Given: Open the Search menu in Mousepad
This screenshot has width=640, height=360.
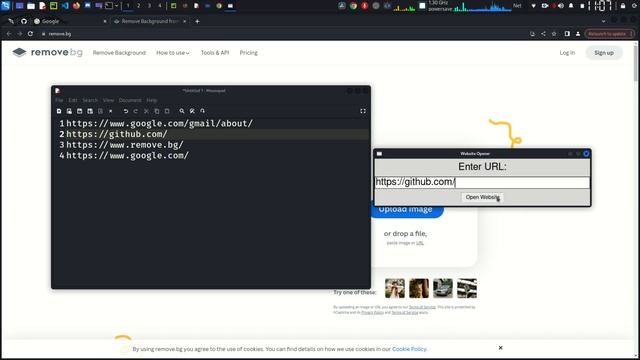Looking at the screenshot, I should click(x=90, y=100).
